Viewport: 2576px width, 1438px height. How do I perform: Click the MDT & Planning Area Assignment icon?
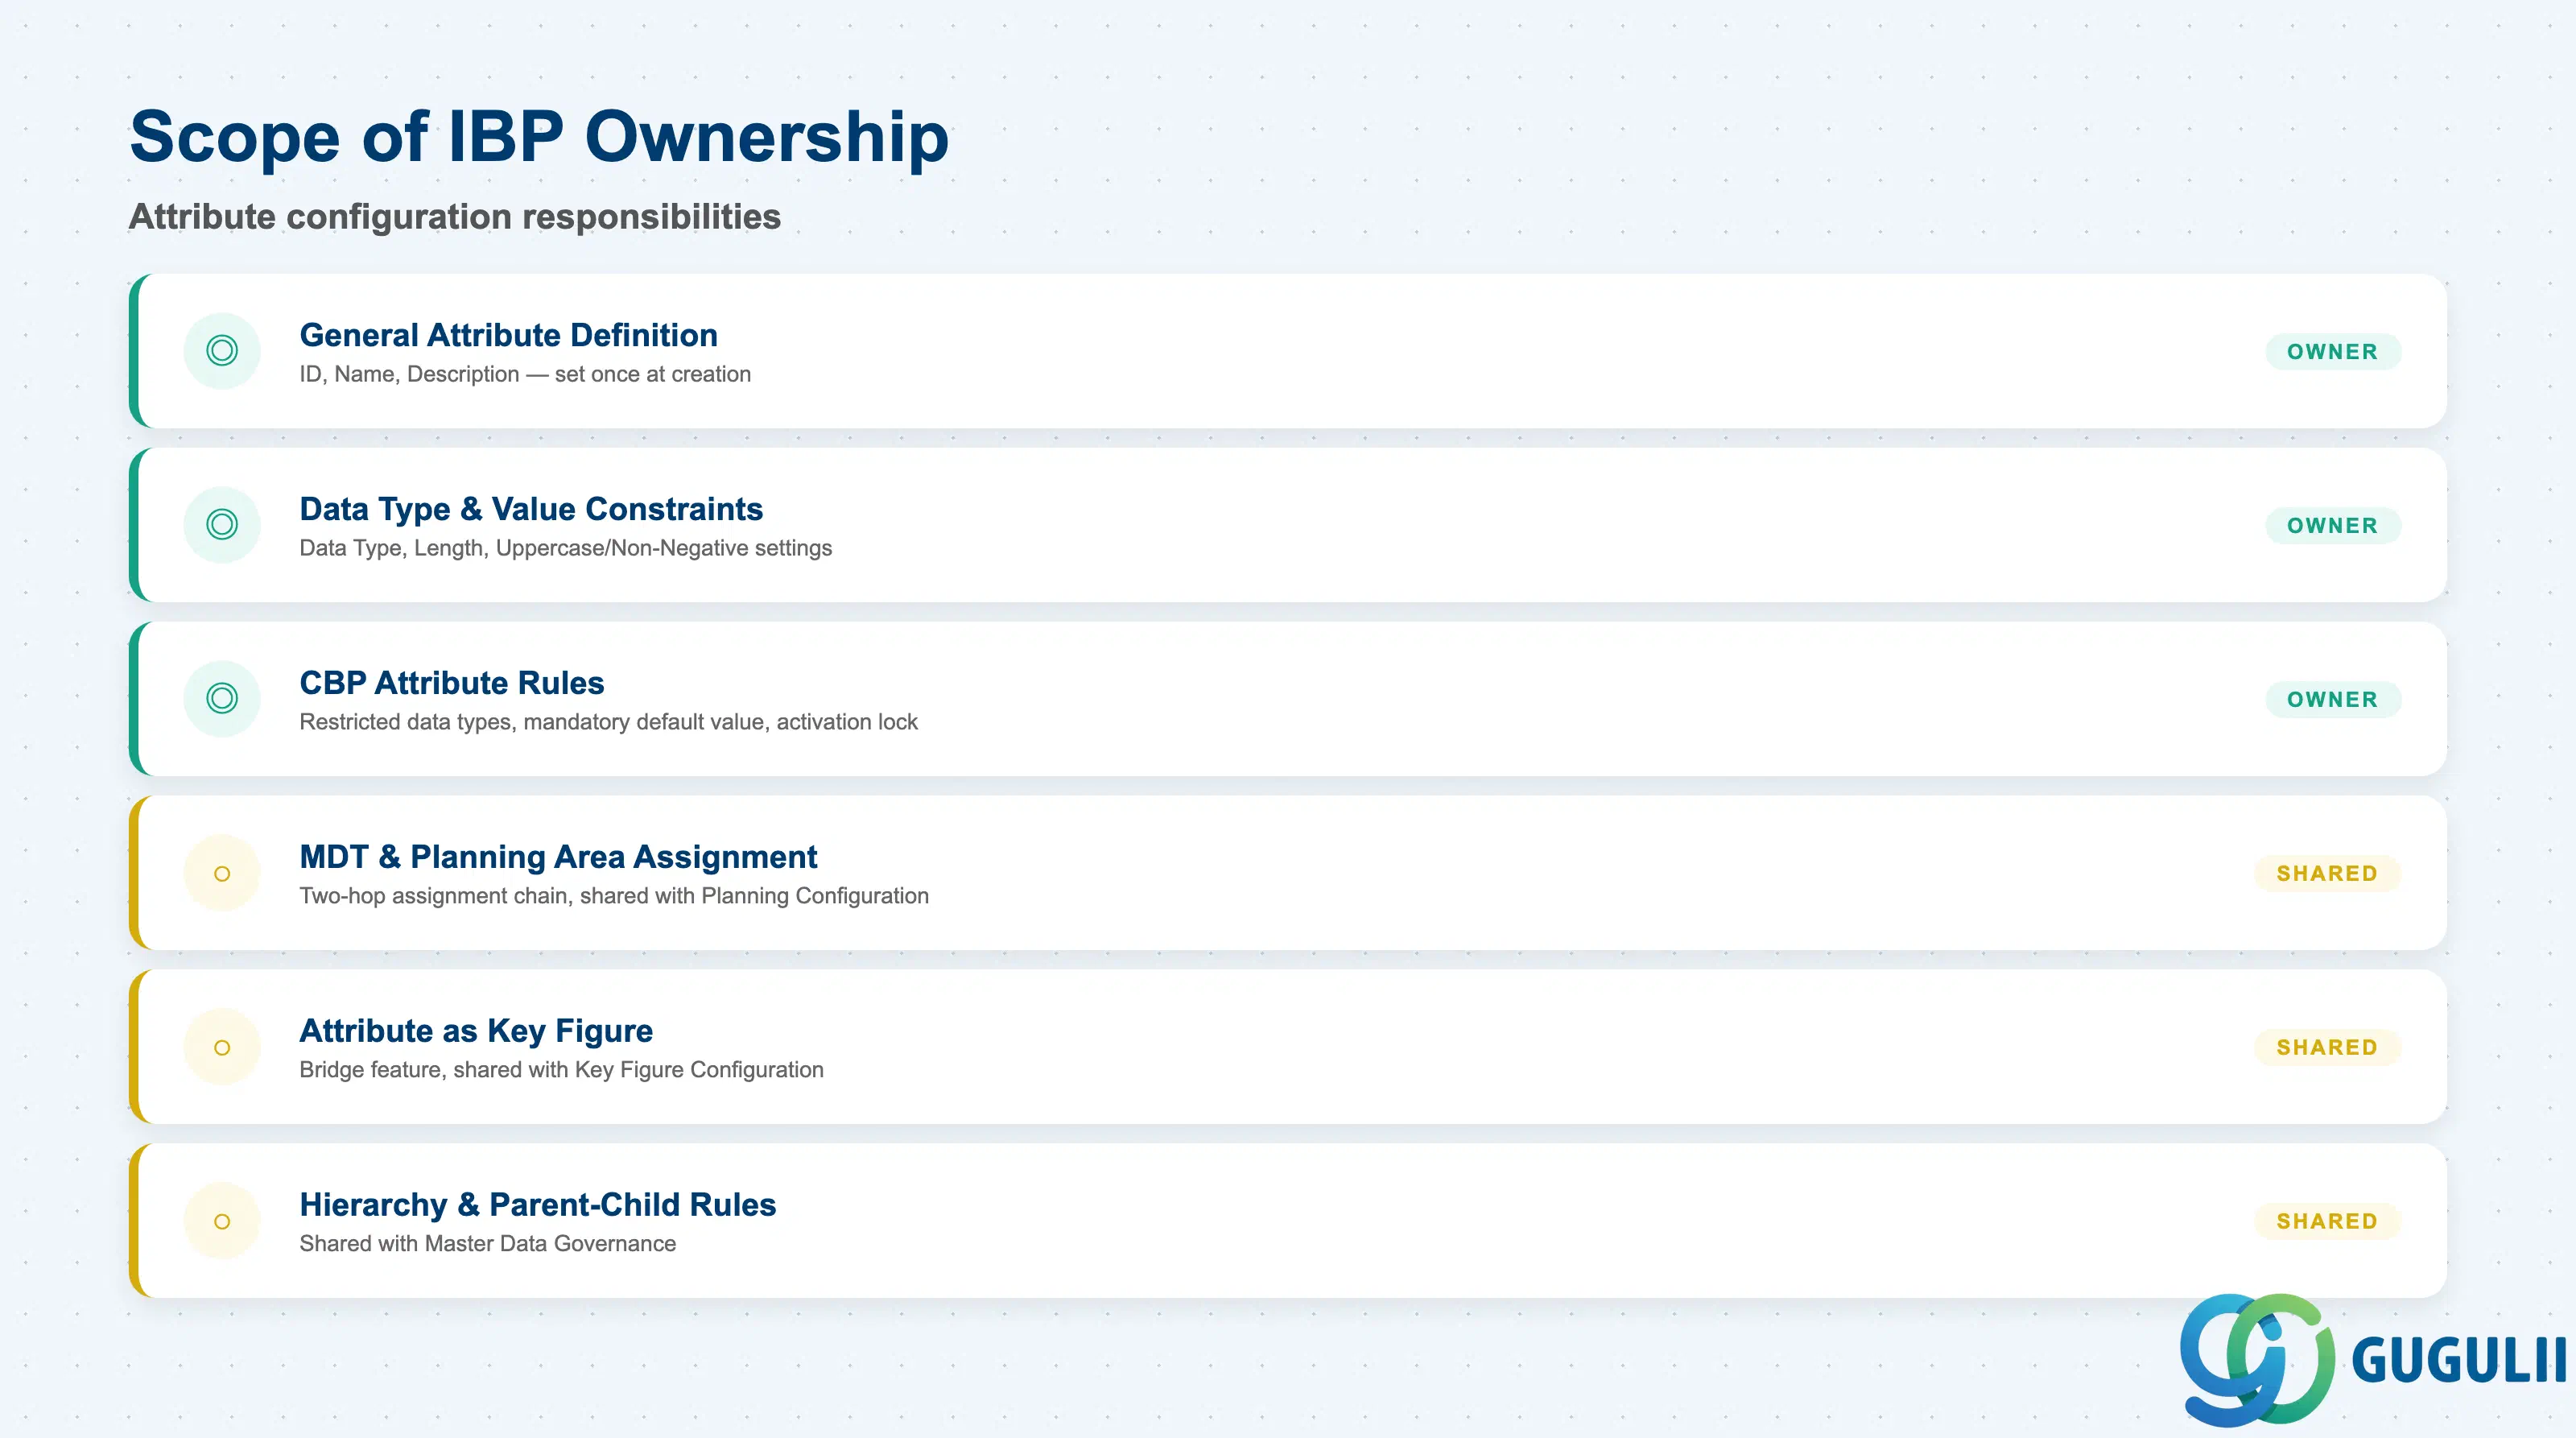222,873
